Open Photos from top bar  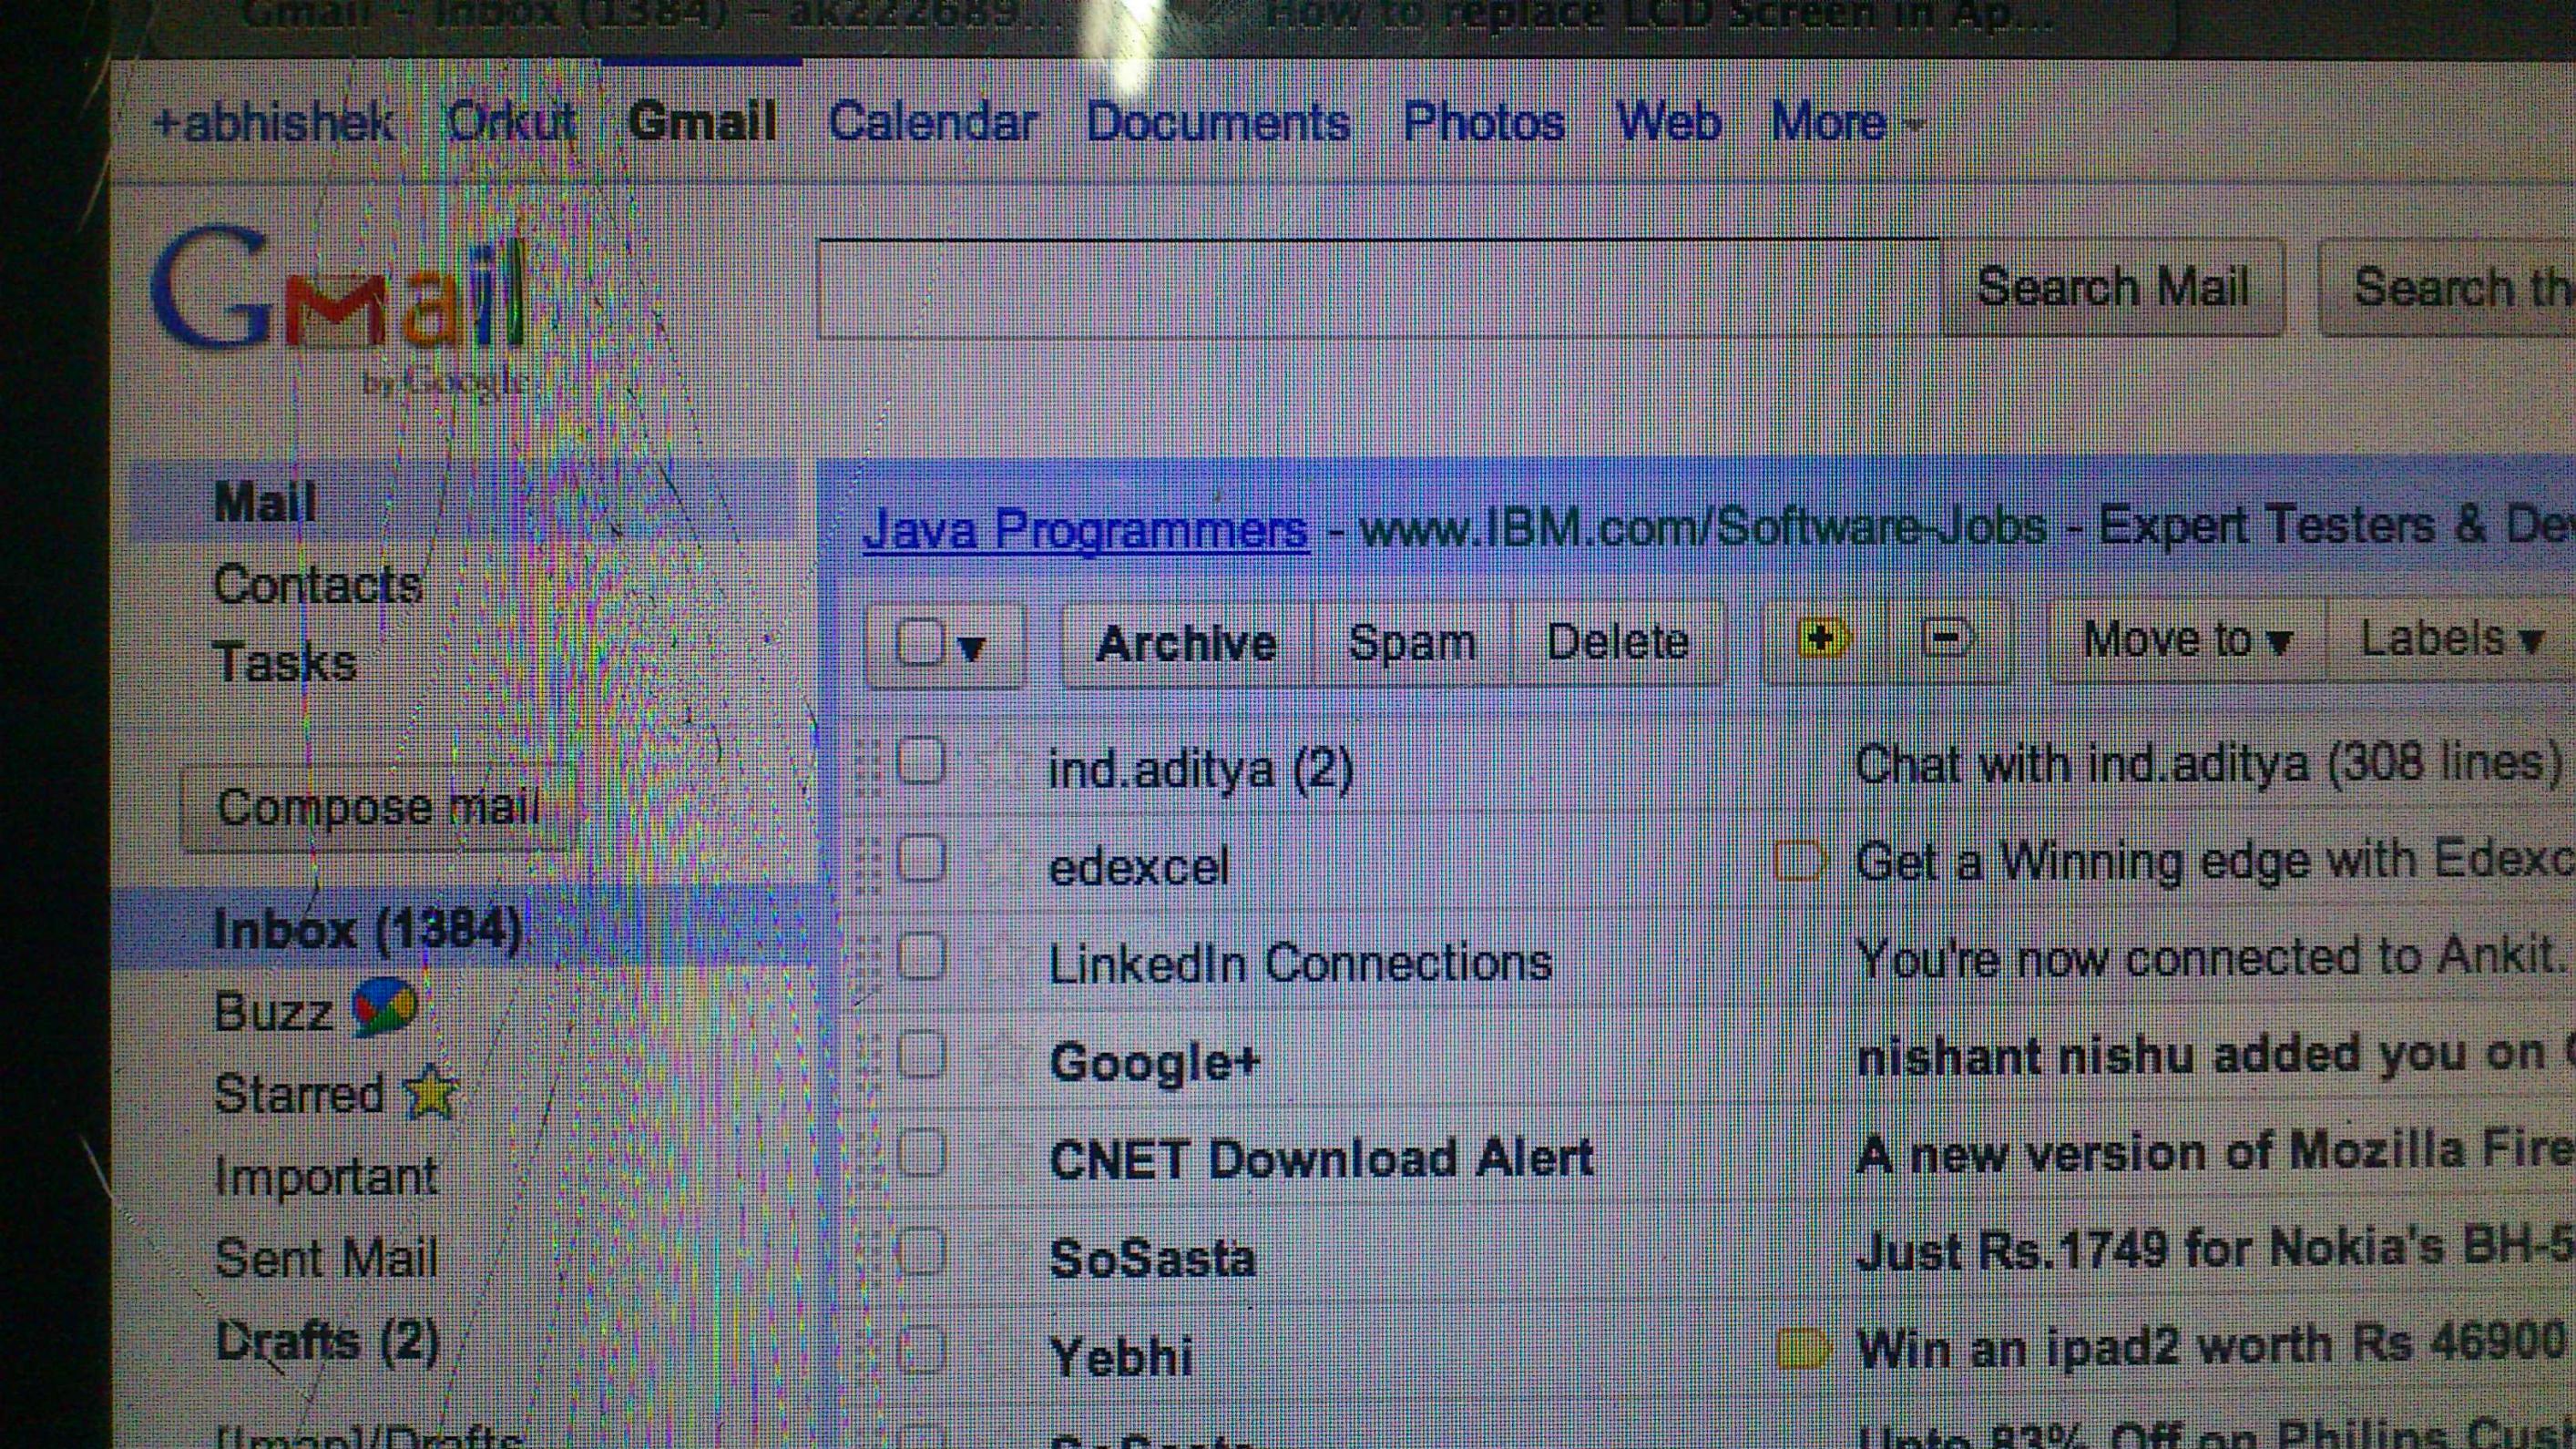[1484, 123]
